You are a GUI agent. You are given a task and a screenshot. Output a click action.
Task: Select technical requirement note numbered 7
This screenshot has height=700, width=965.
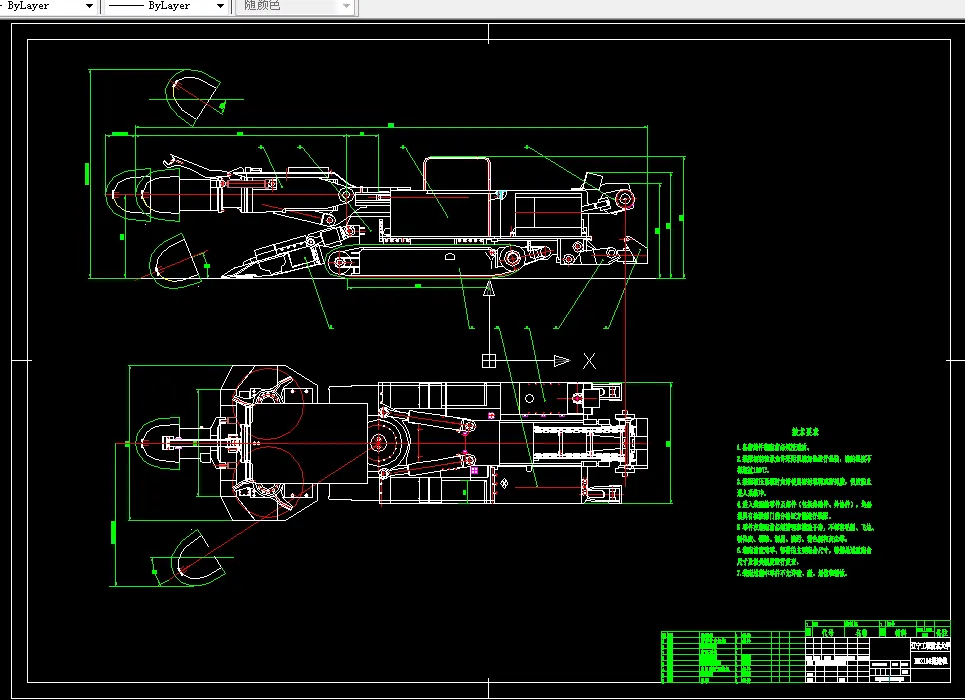click(792, 573)
